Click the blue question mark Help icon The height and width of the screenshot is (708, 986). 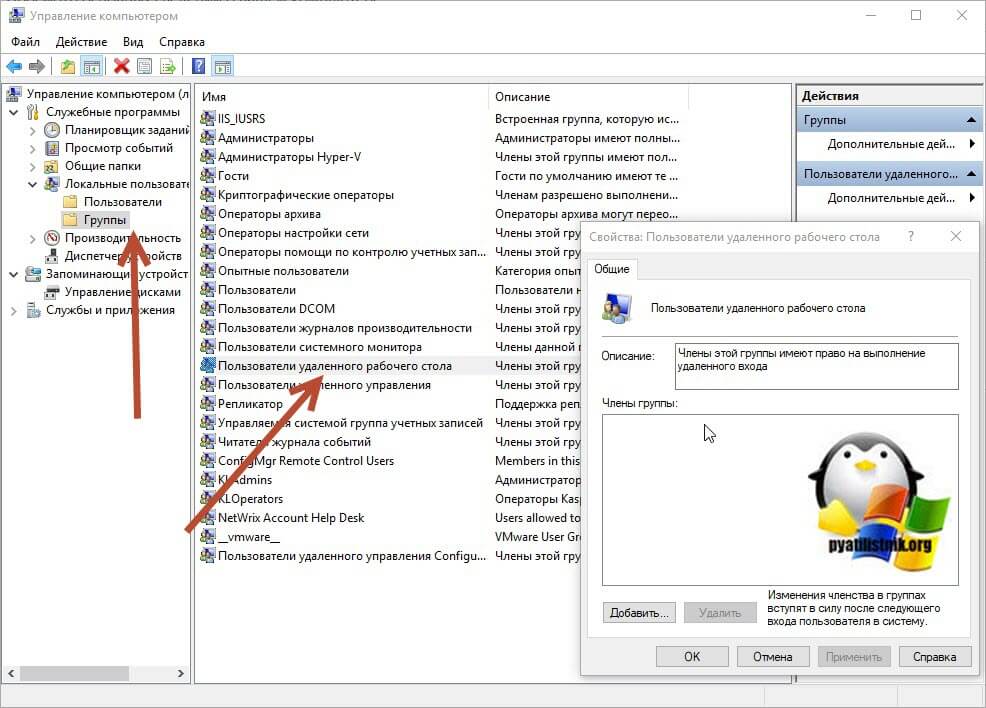[x=198, y=67]
